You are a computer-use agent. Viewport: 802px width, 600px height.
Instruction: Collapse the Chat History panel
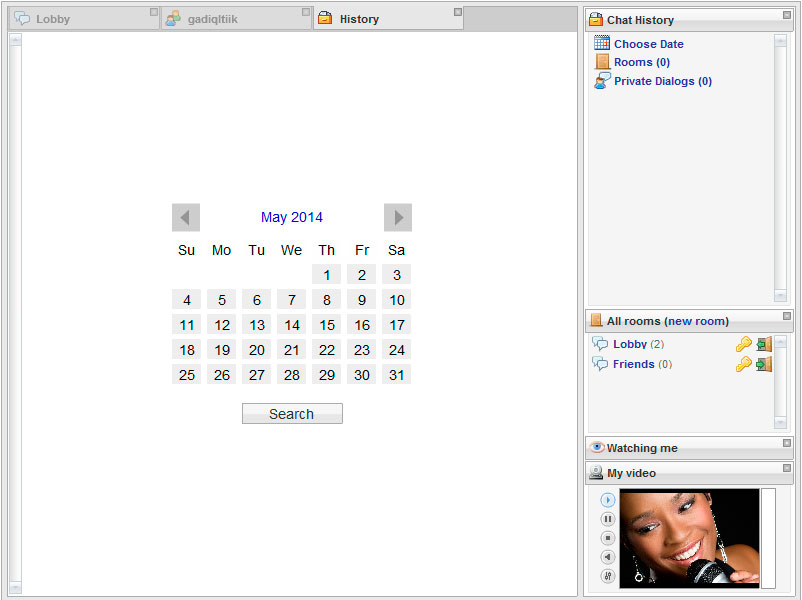[786, 14]
